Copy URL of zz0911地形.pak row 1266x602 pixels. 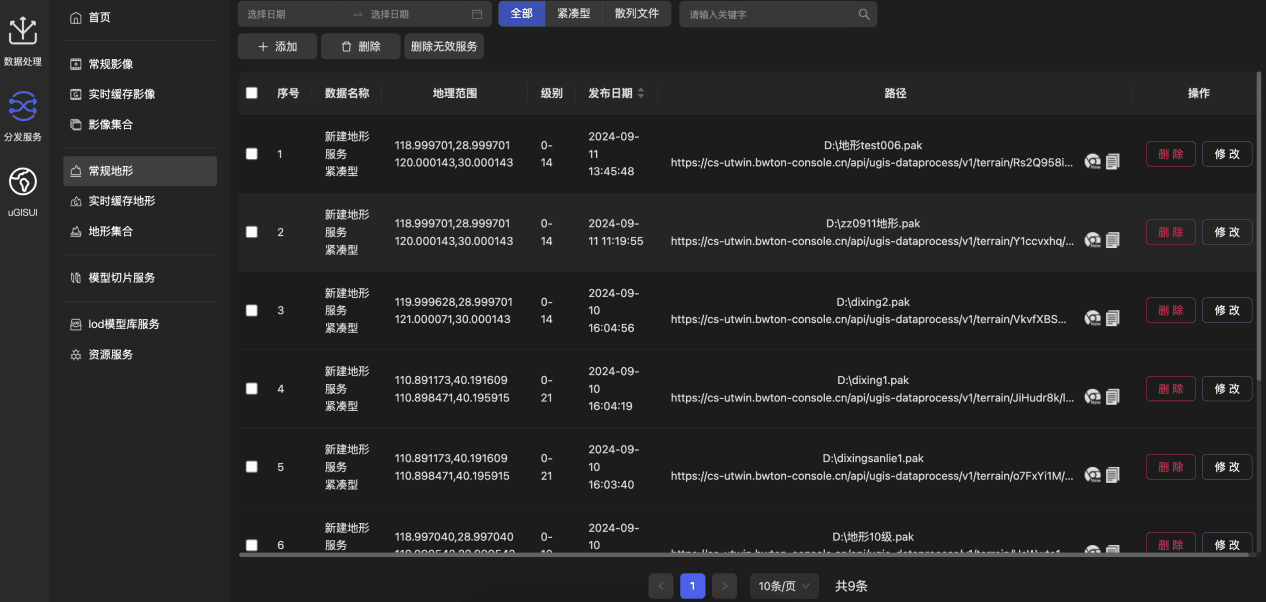coord(1113,240)
